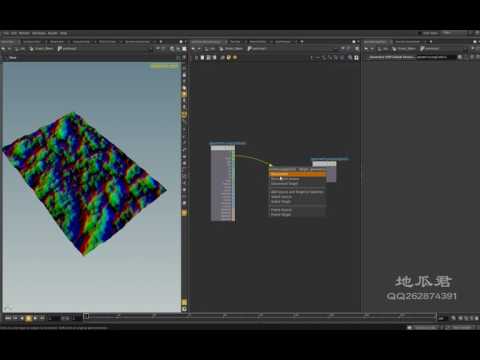
Task: Go back in the network editor path bar
Action: pyautogui.click(x=193, y=49)
